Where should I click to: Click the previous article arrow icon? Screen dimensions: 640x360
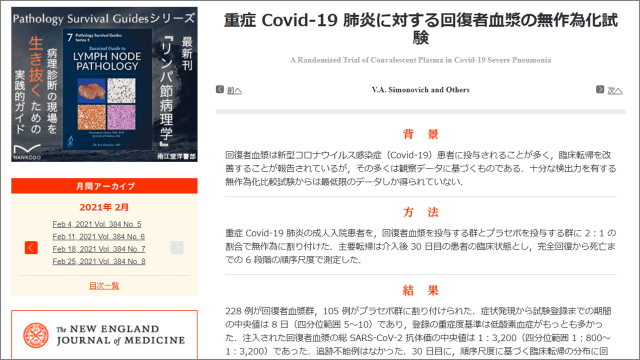coord(220,89)
